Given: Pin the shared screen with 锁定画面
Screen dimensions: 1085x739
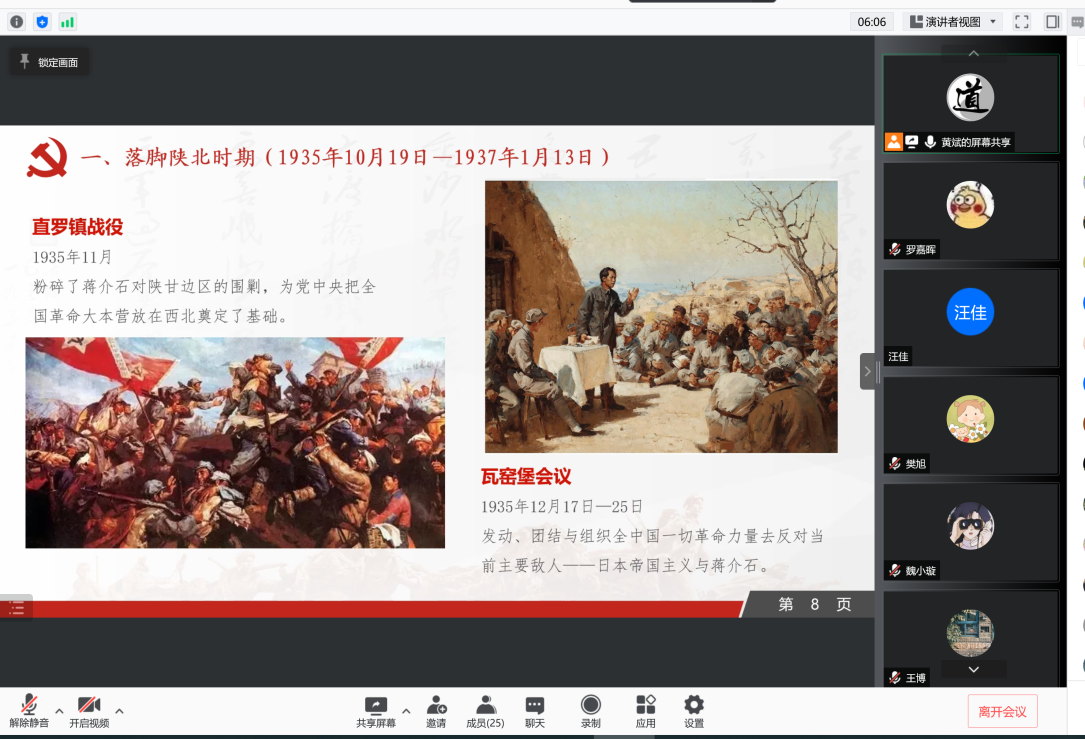Looking at the screenshot, I should click(49, 62).
